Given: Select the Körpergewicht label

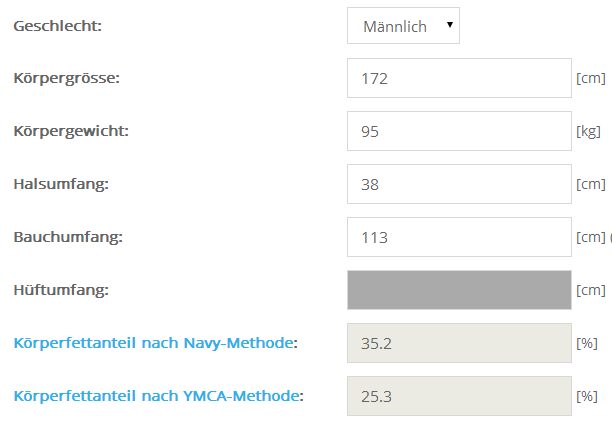Looking at the screenshot, I should [x=71, y=131].
